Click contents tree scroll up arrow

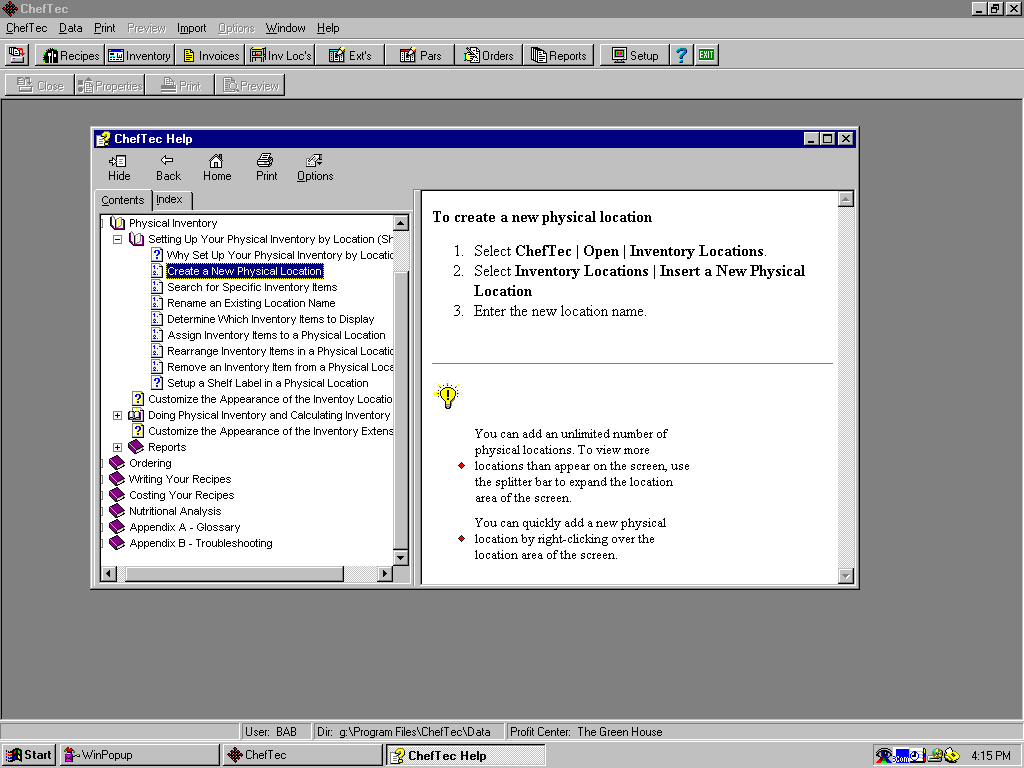click(401, 223)
